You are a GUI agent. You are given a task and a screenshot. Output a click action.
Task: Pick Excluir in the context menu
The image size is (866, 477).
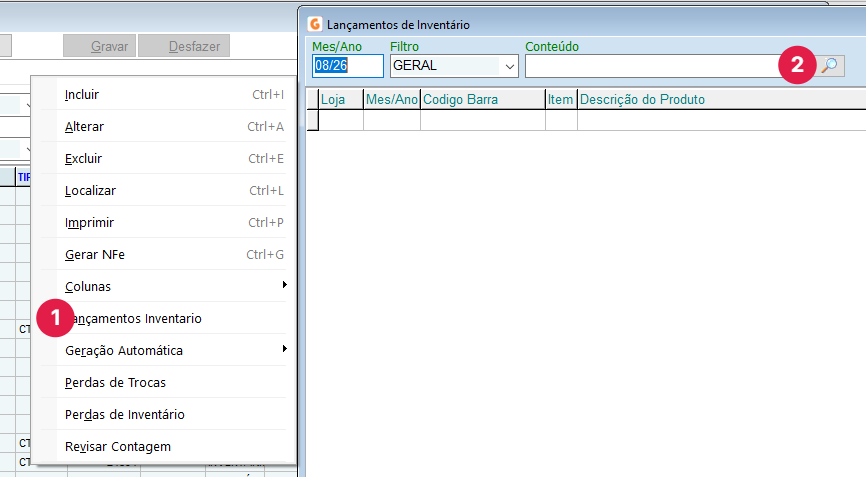[x=165, y=158]
